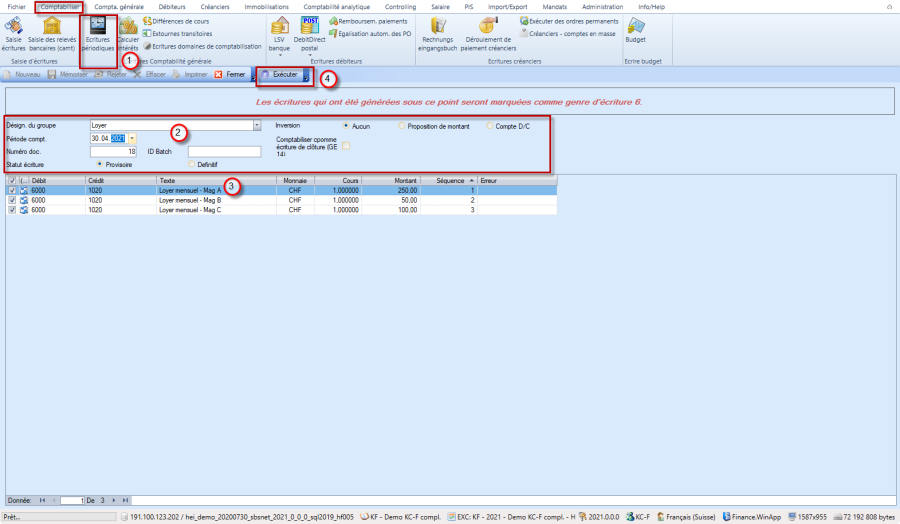Enable the écriture de clôture checkbox
Viewport: 900px width, 524px height.
[346, 146]
